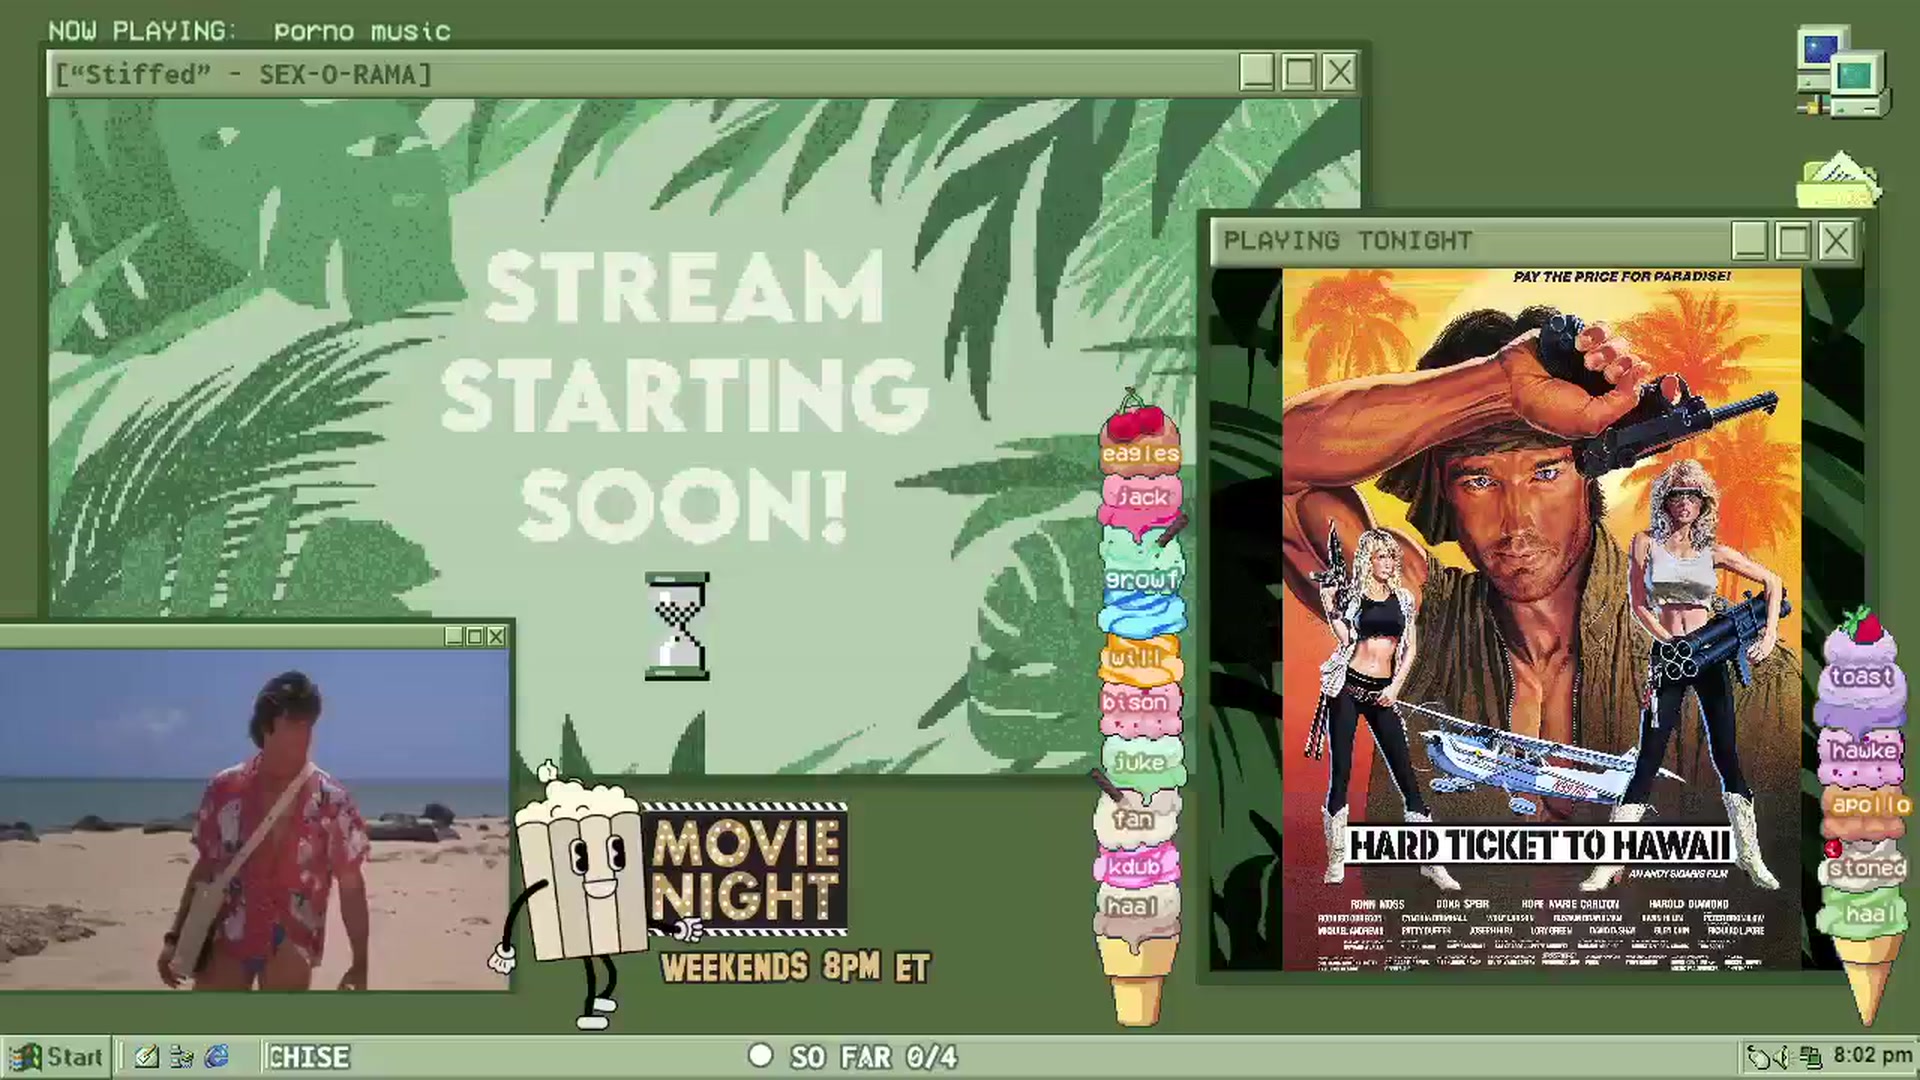This screenshot has width=1920, height=1080.
Task: Click the CHISE taskbar item
Action: (x=309, y=1057)
